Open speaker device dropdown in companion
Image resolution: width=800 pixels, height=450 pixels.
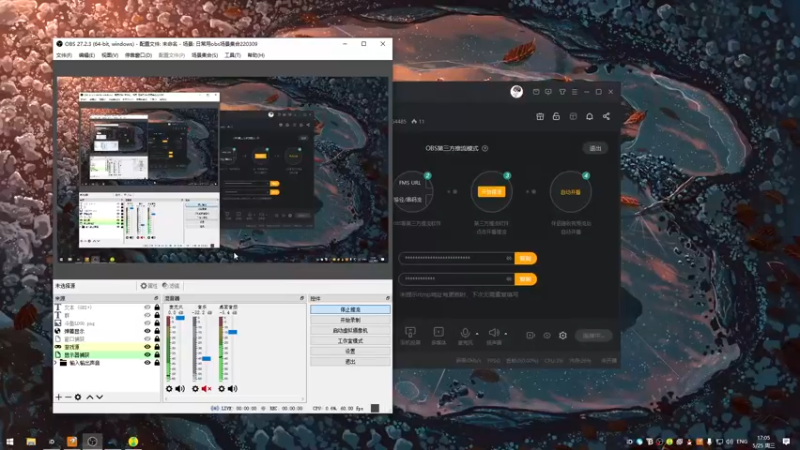pos(506,334)
